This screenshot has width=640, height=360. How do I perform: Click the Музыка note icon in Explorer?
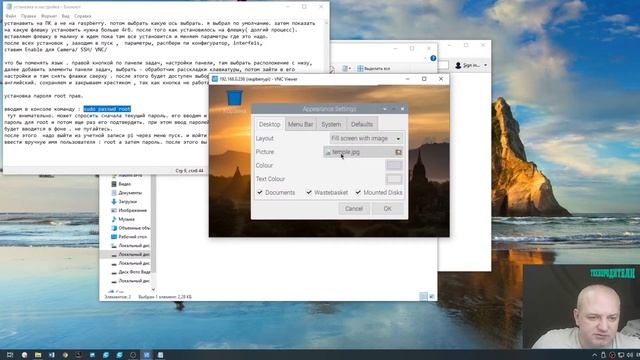pos(114,219)
